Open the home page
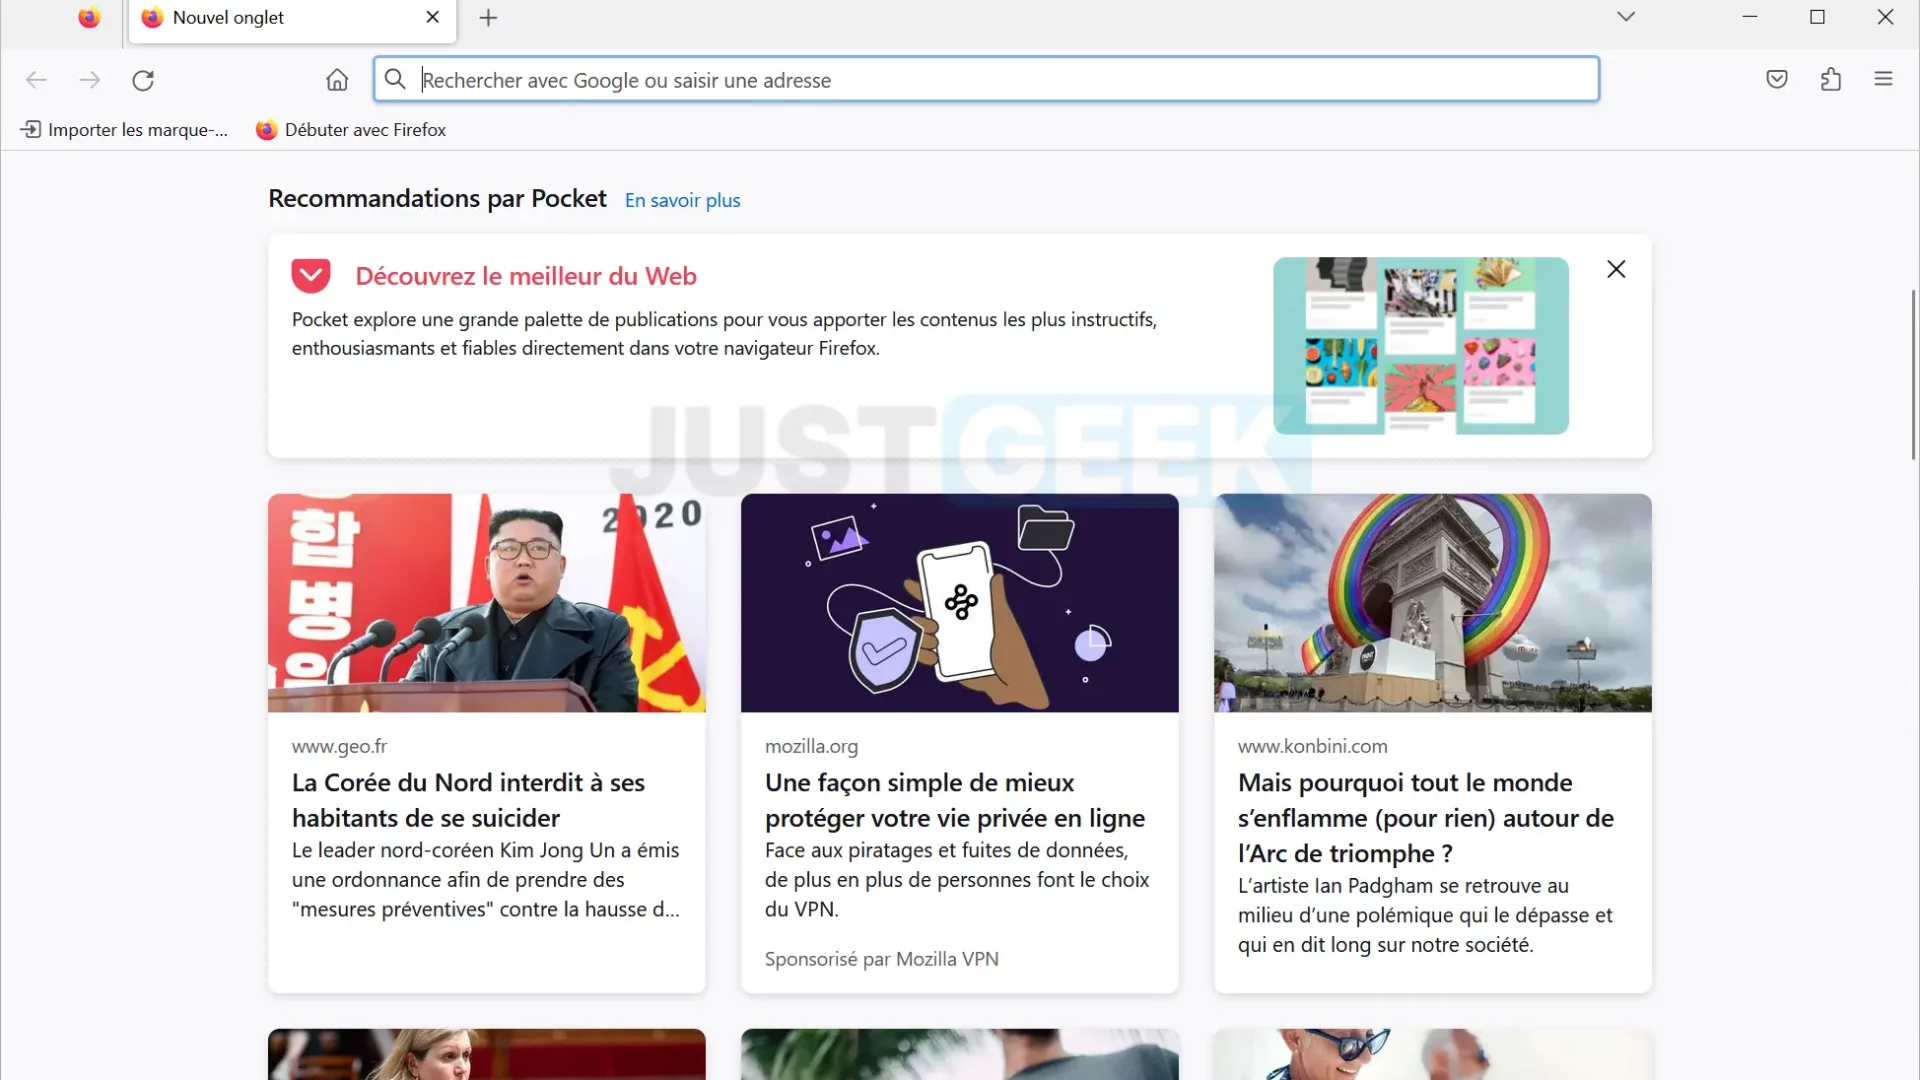 tap(337, 80)
